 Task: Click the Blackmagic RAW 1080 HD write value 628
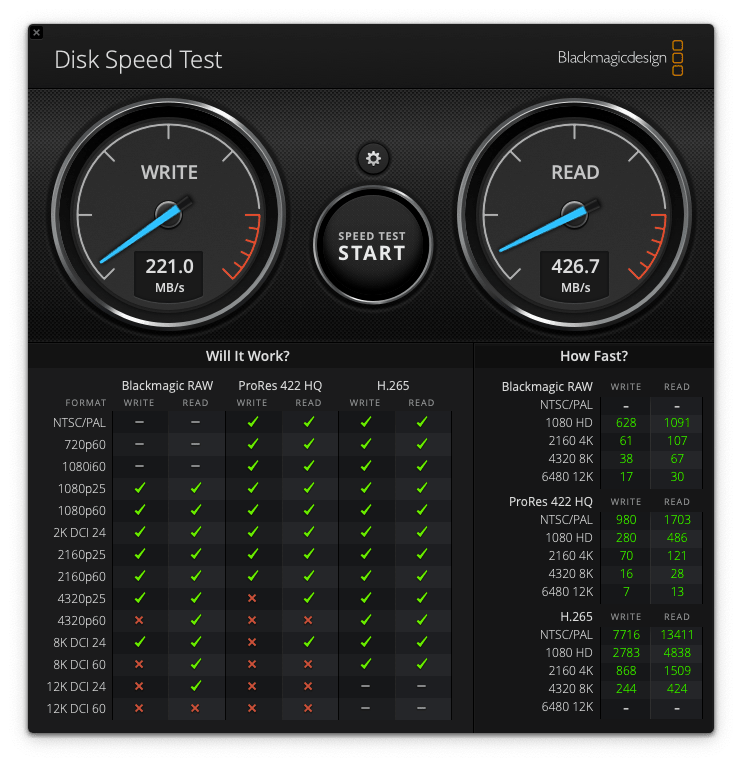pos(626,423)
